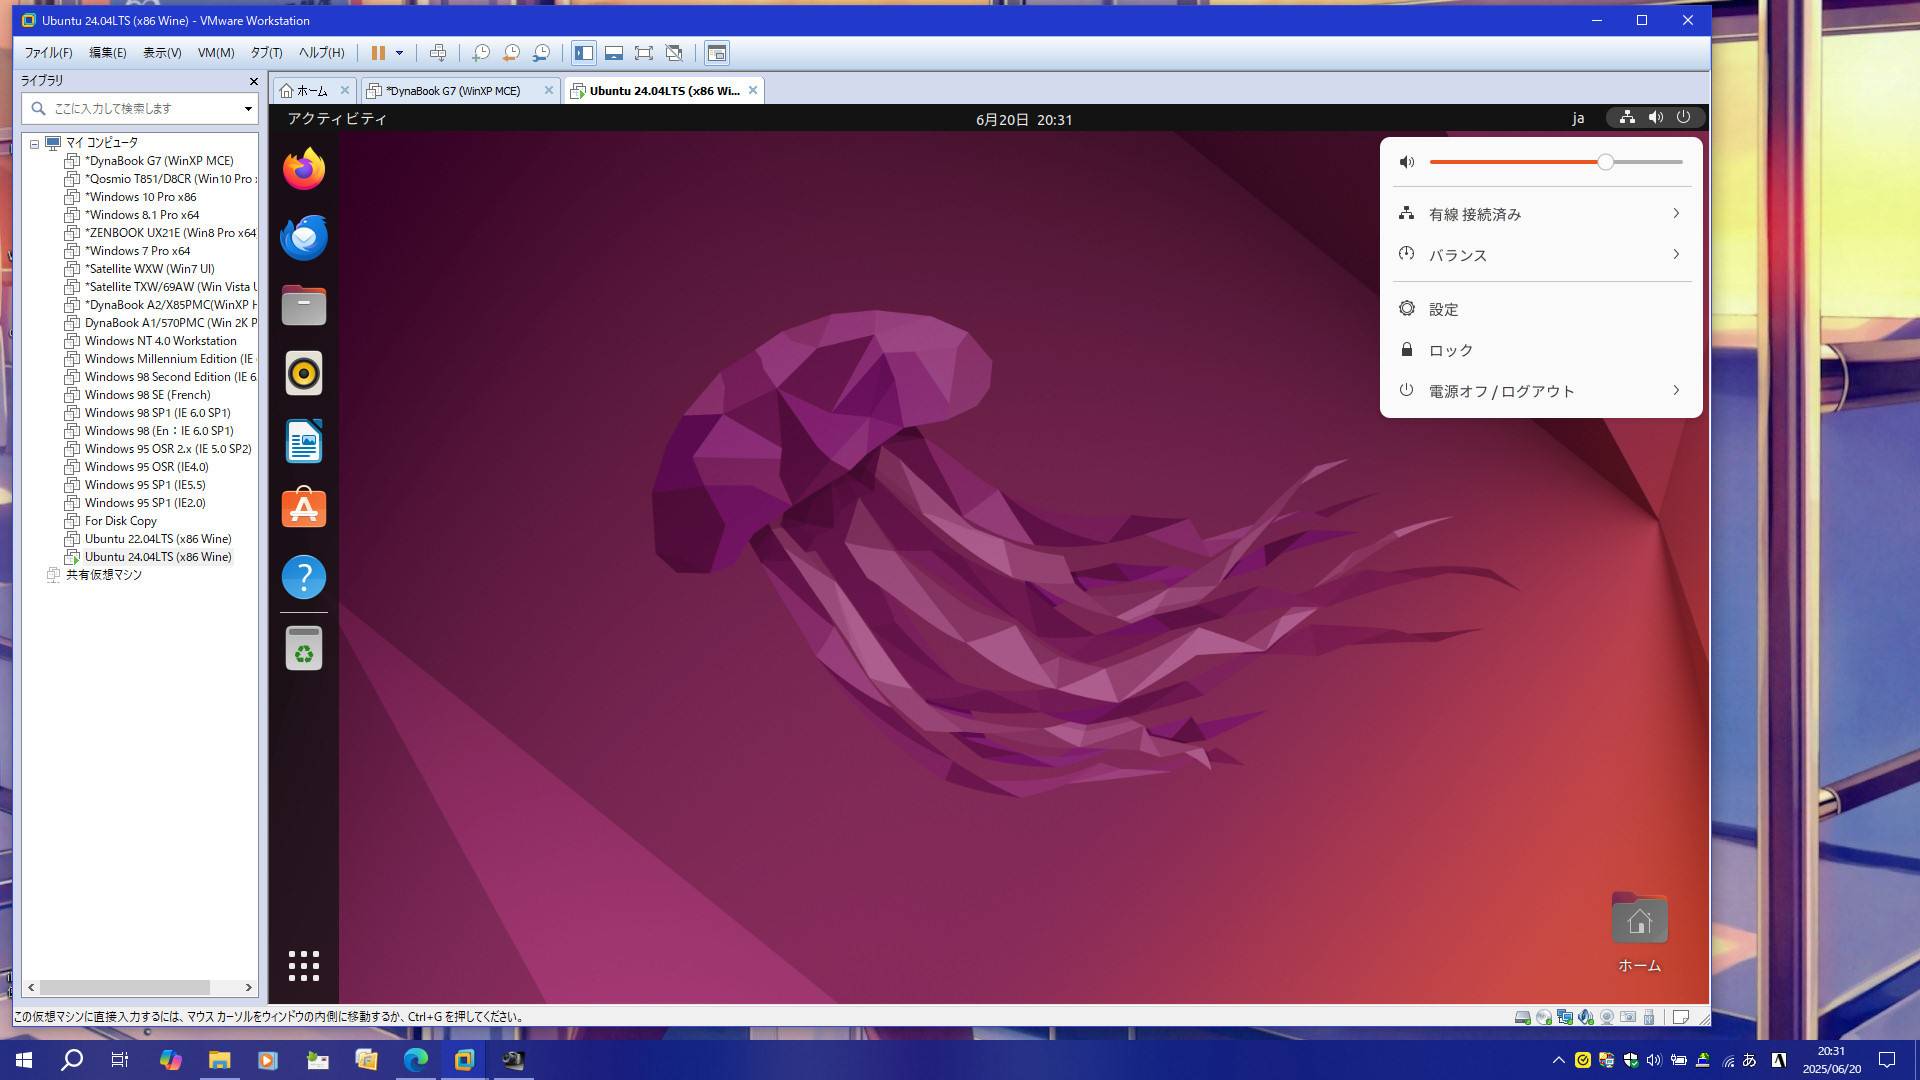
Task: Click the hard disk device status icon
Action: pyautogui.click(x=1522, y=1017)
